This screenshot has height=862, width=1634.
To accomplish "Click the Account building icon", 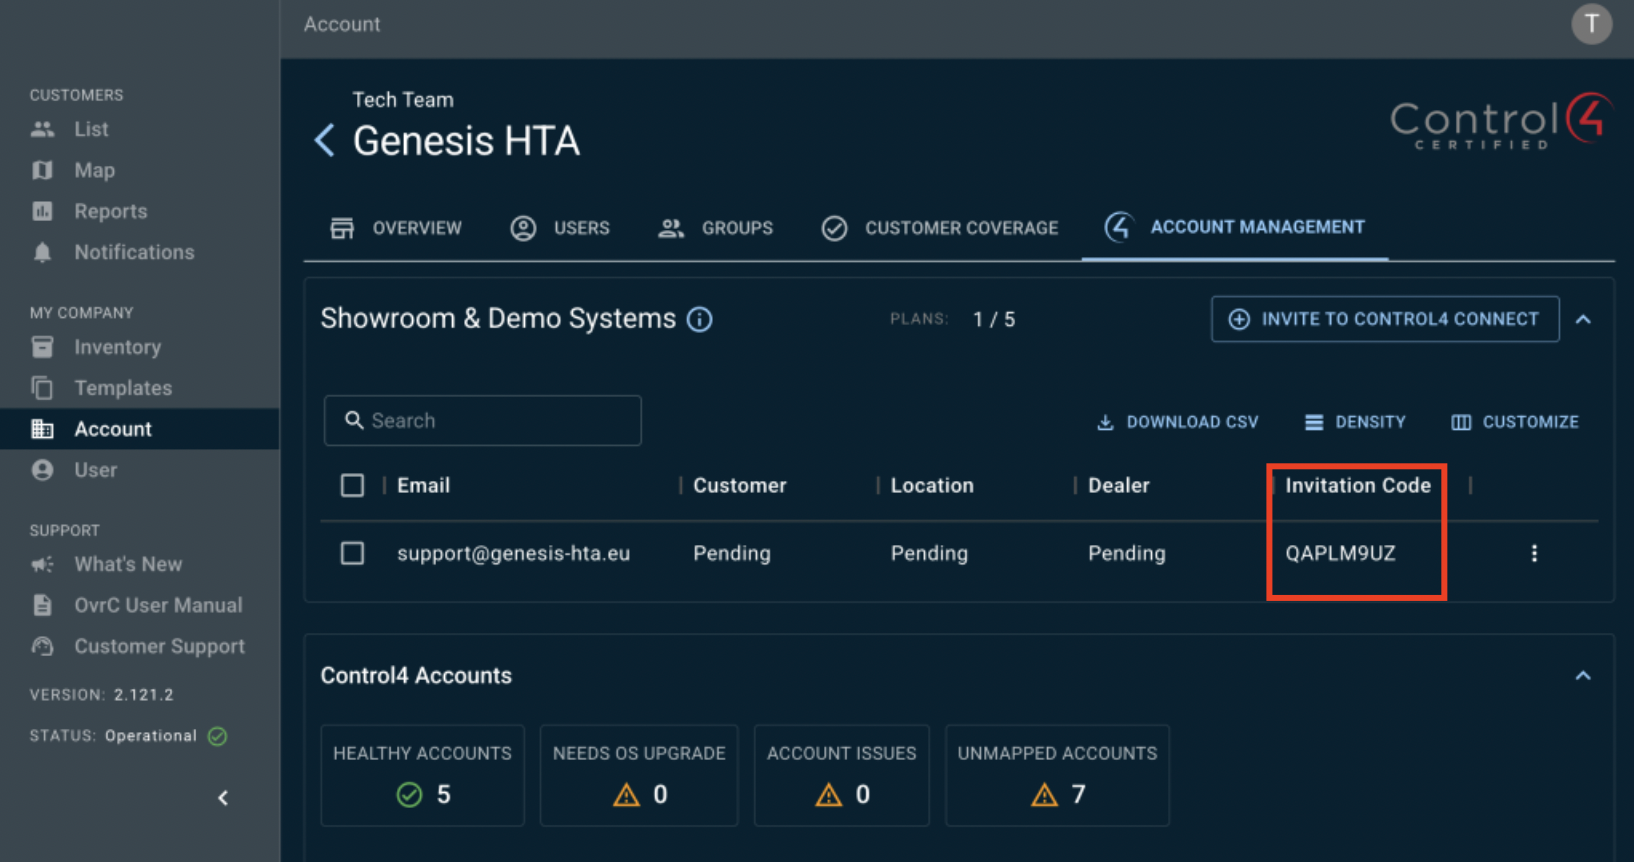I will point(42,429).
